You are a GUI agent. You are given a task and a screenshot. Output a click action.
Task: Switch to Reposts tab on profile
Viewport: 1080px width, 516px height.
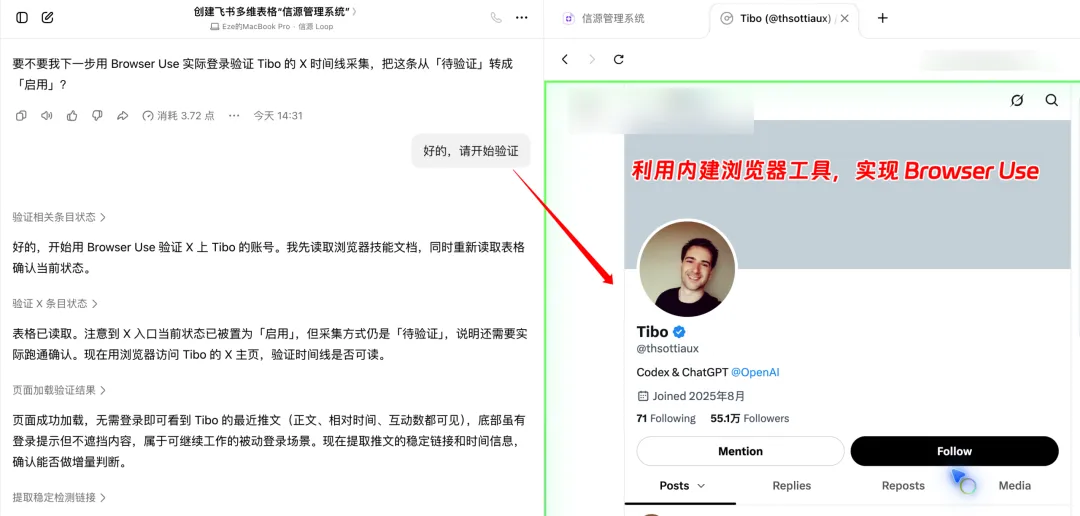click(x=903, y=486)
